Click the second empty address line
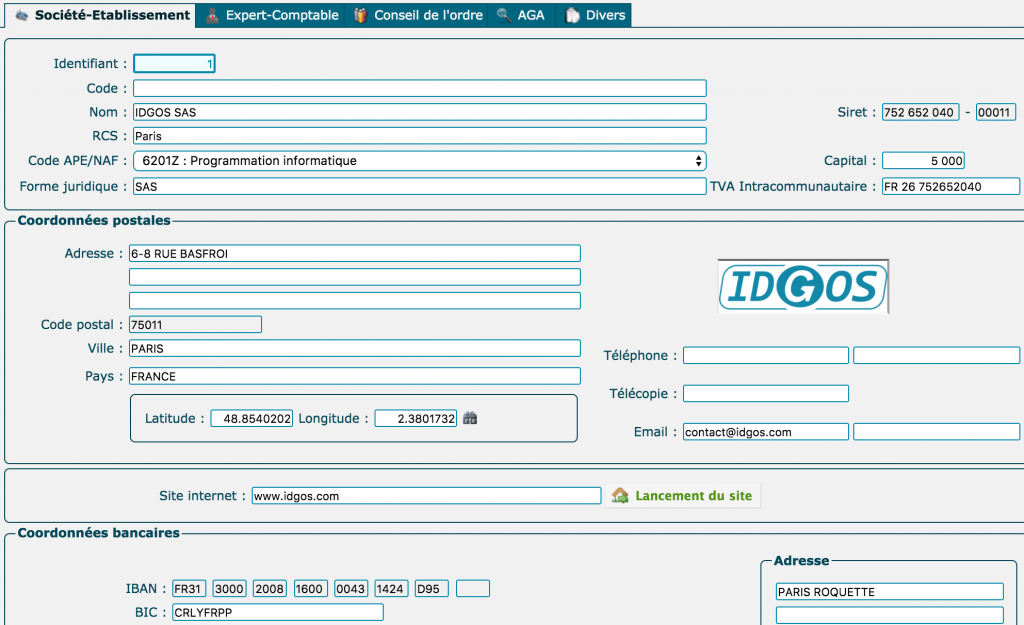This screenshot has height=625, width=1024. click(355, 277)
